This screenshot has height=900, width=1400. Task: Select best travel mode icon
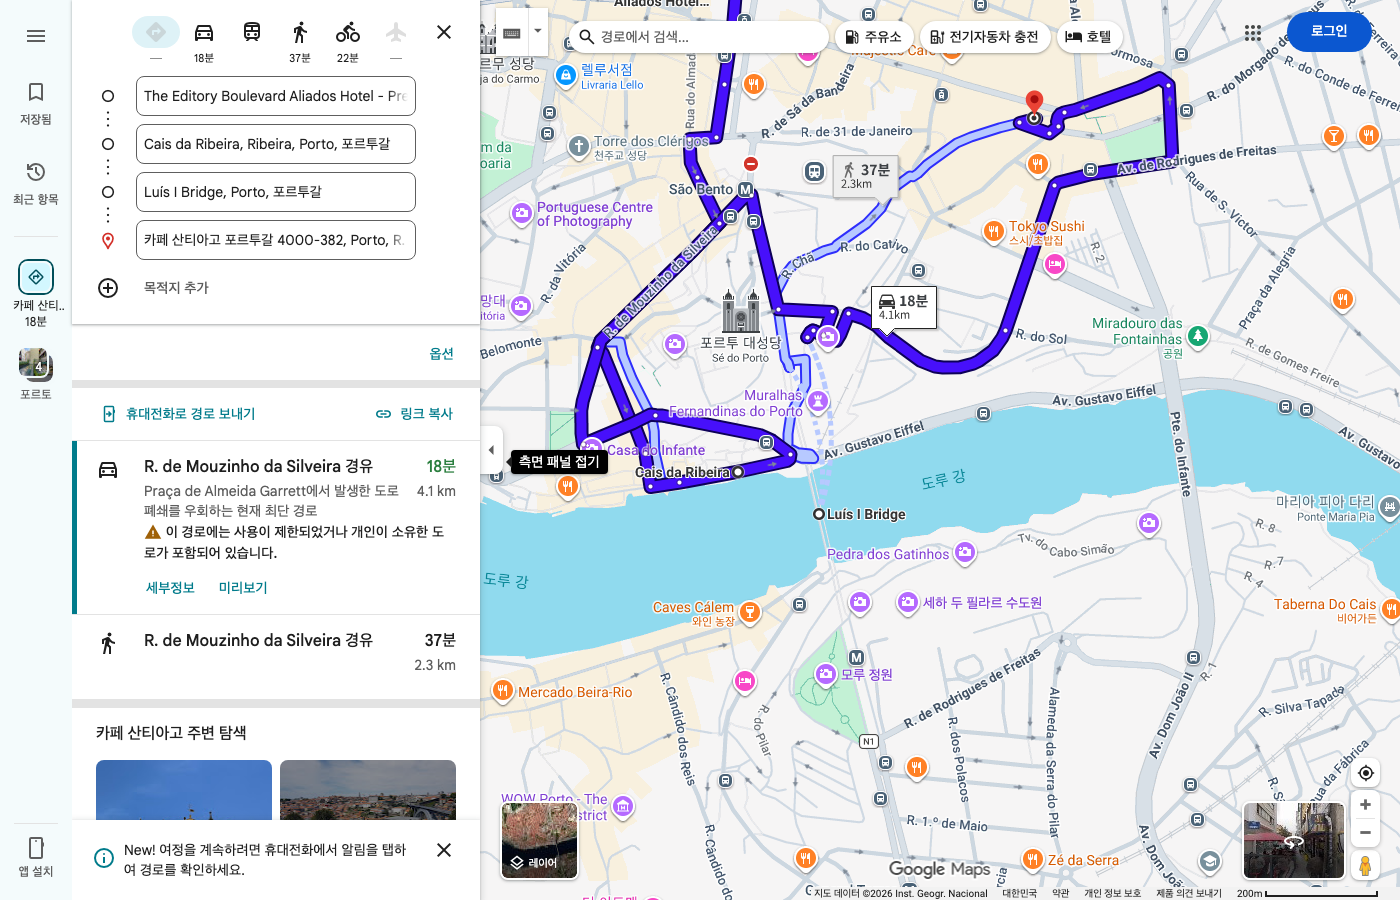tap(156, 32)
